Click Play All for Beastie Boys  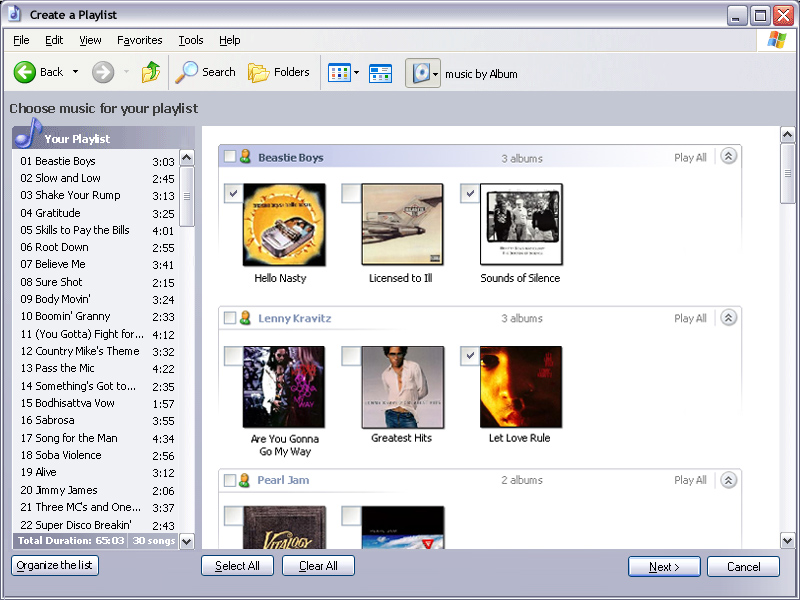pos(690,158)
